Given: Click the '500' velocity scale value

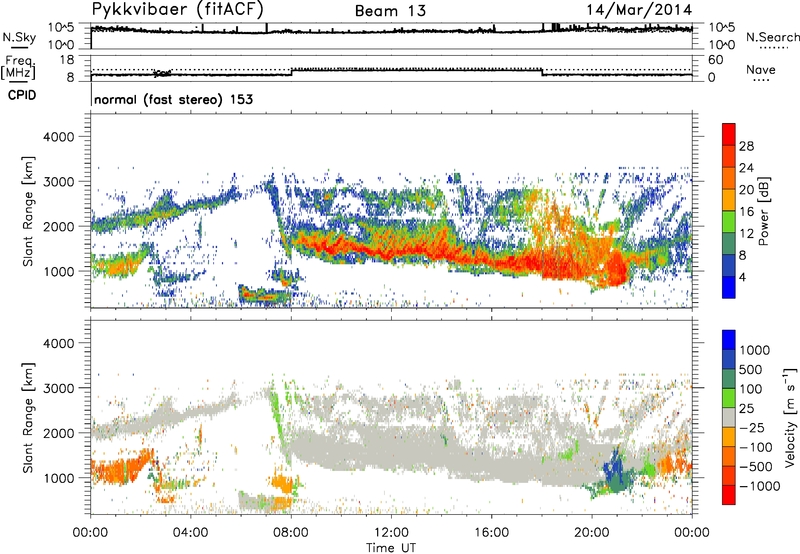Looking at the screenshot, I should coord(751,369).
